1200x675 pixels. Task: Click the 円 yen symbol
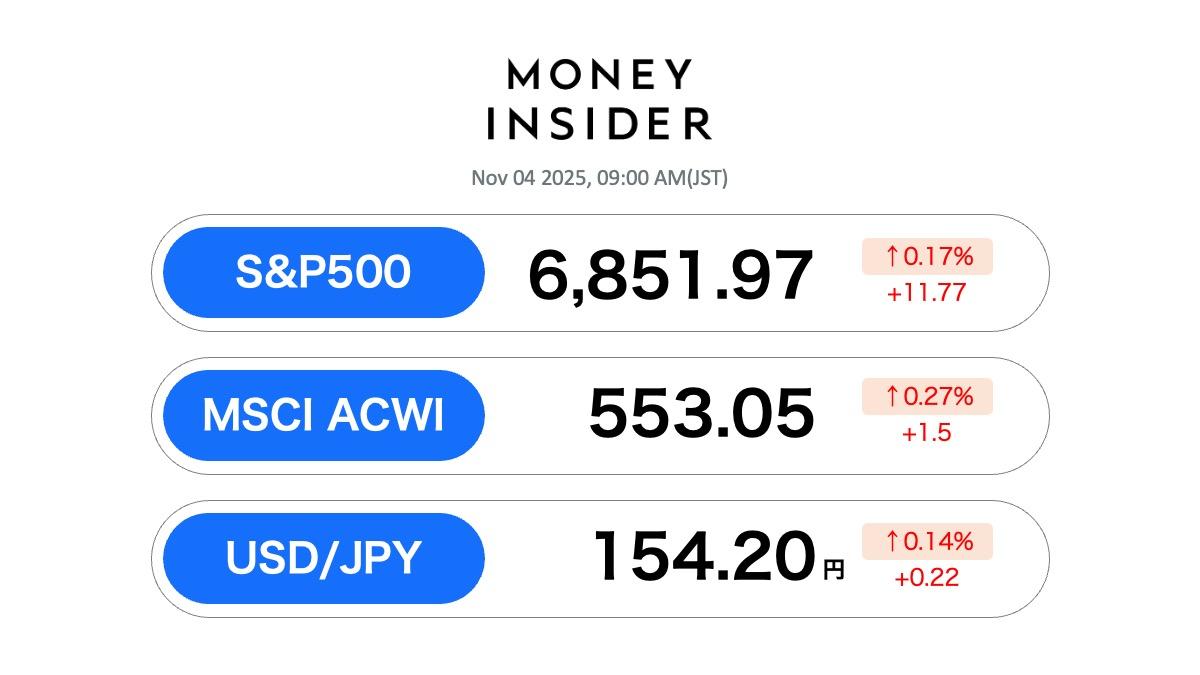click(x=833, y=570)
